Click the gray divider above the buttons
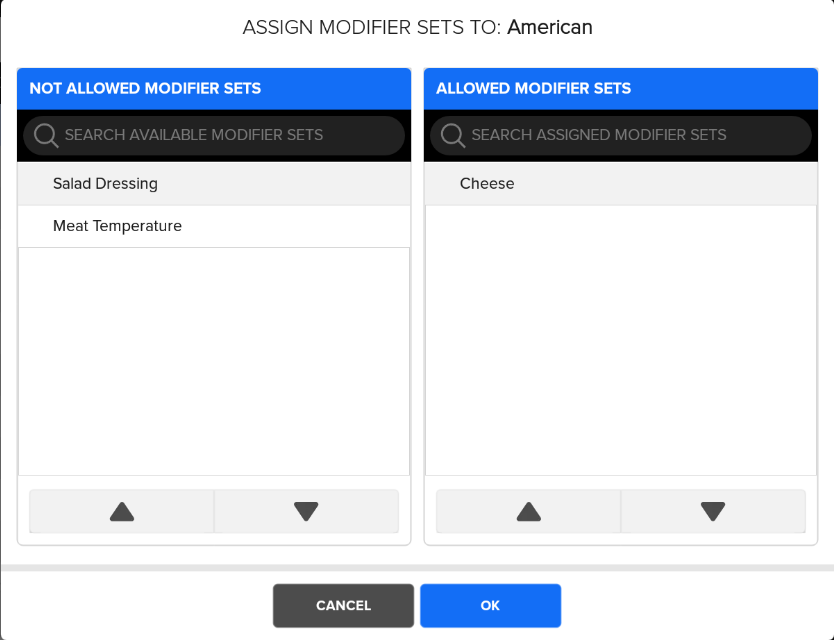 click(417, 567)
